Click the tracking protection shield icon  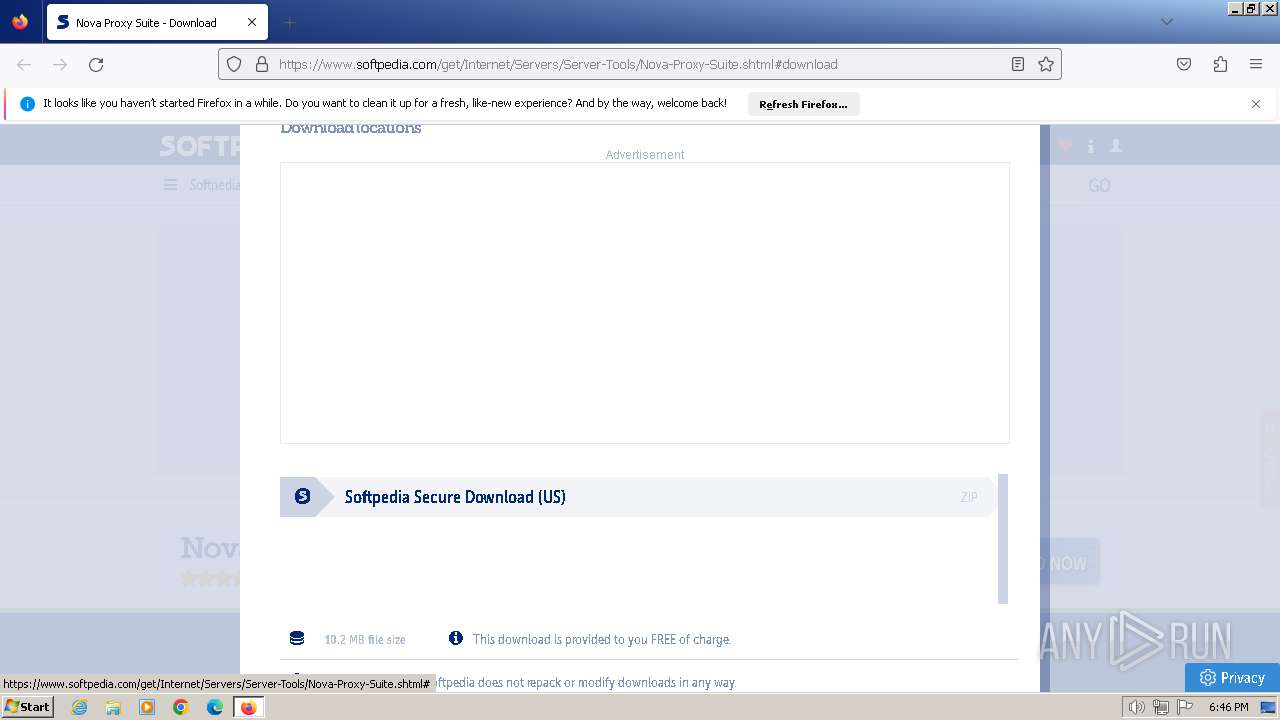tap(234, 64)
